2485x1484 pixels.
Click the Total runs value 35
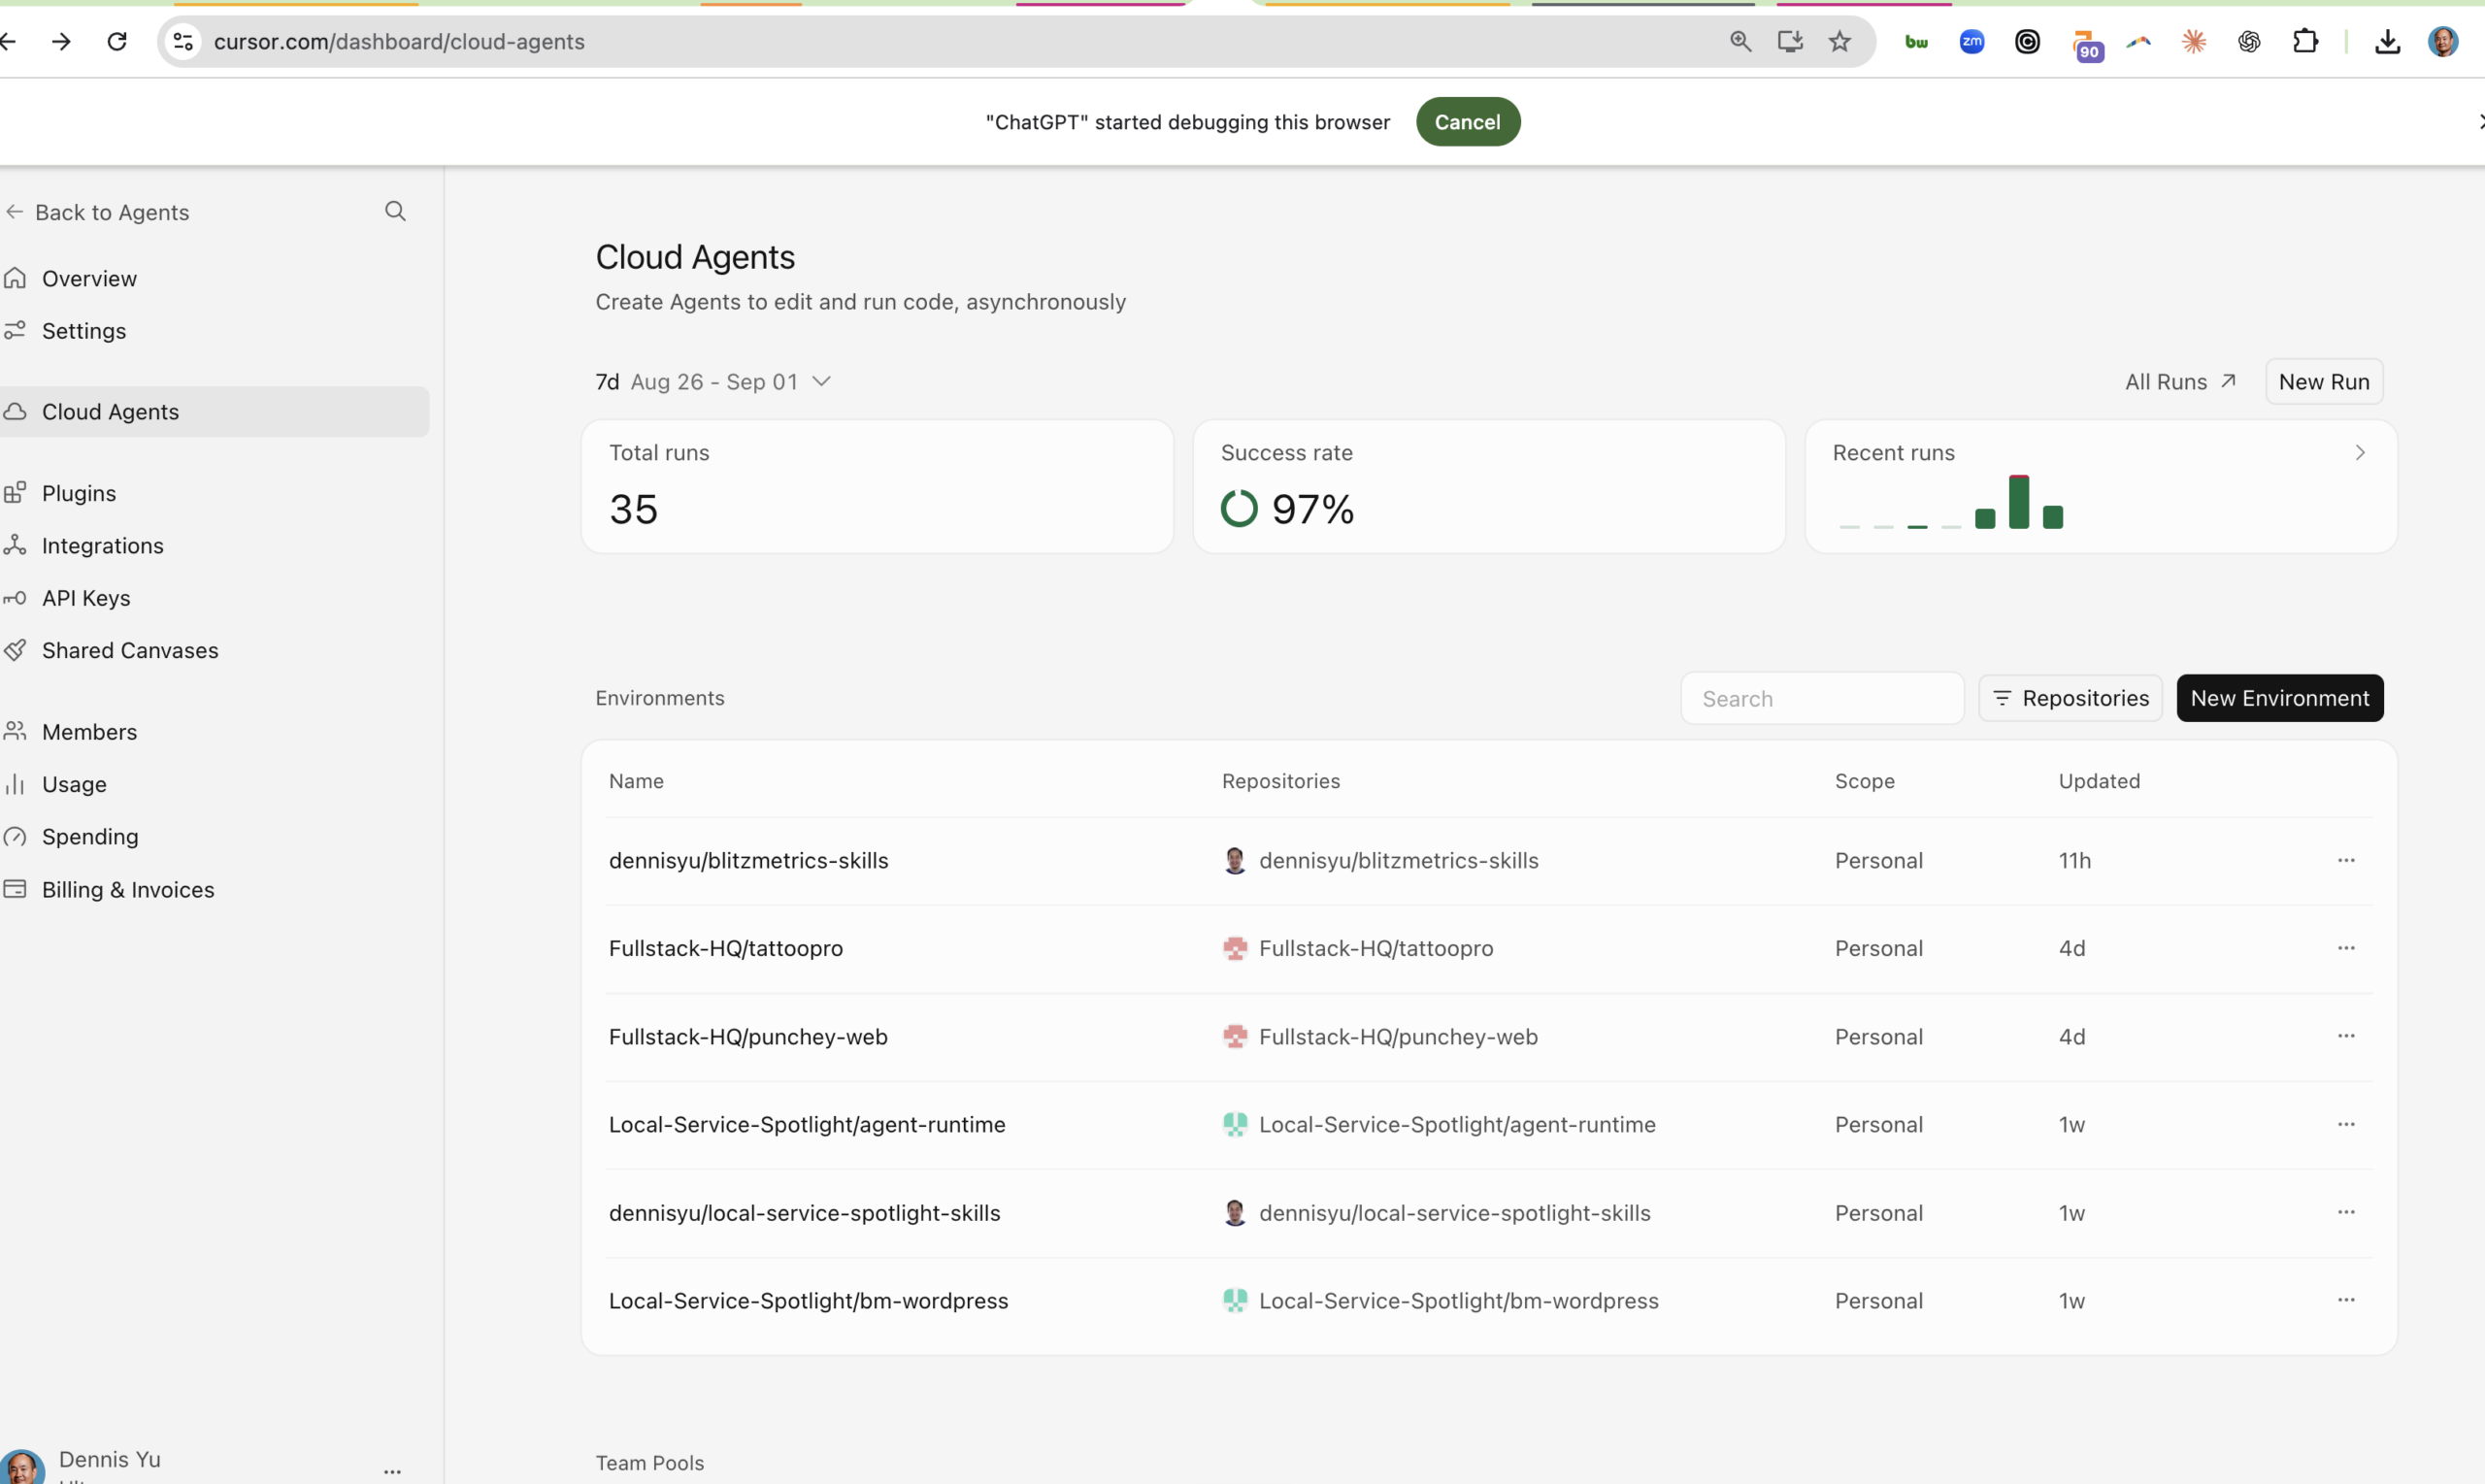click(633, 509)
